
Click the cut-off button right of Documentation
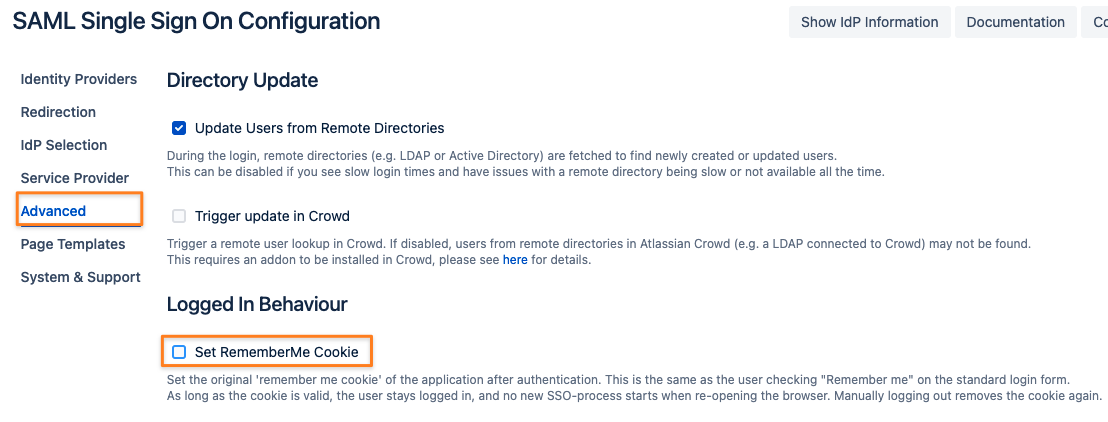tap(1095, 22)
